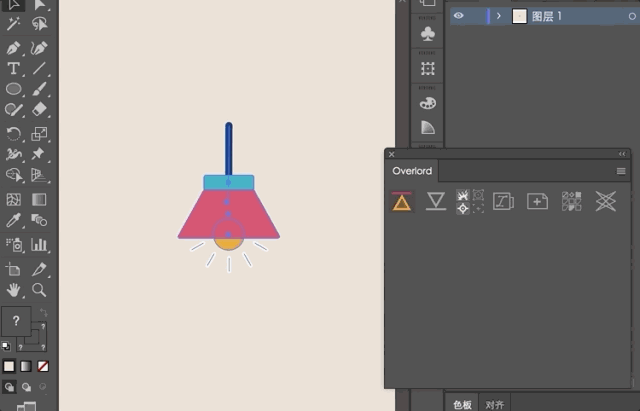
Task: Select the Shape Builder tool
Action: coord(13,175)
